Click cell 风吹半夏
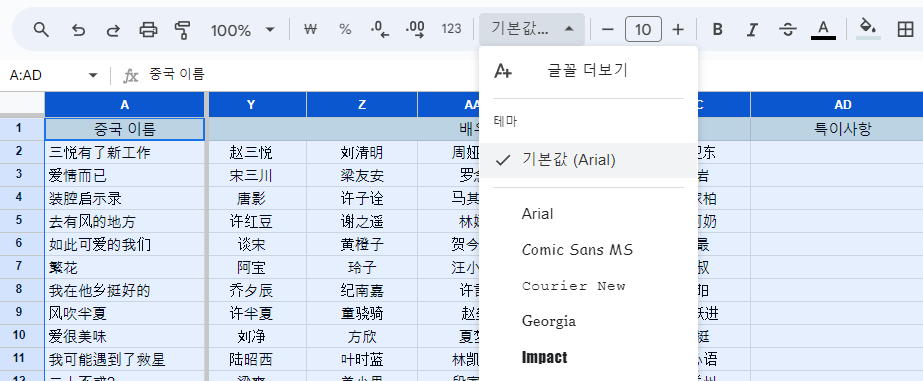923x381 pixels. [125, 313]
